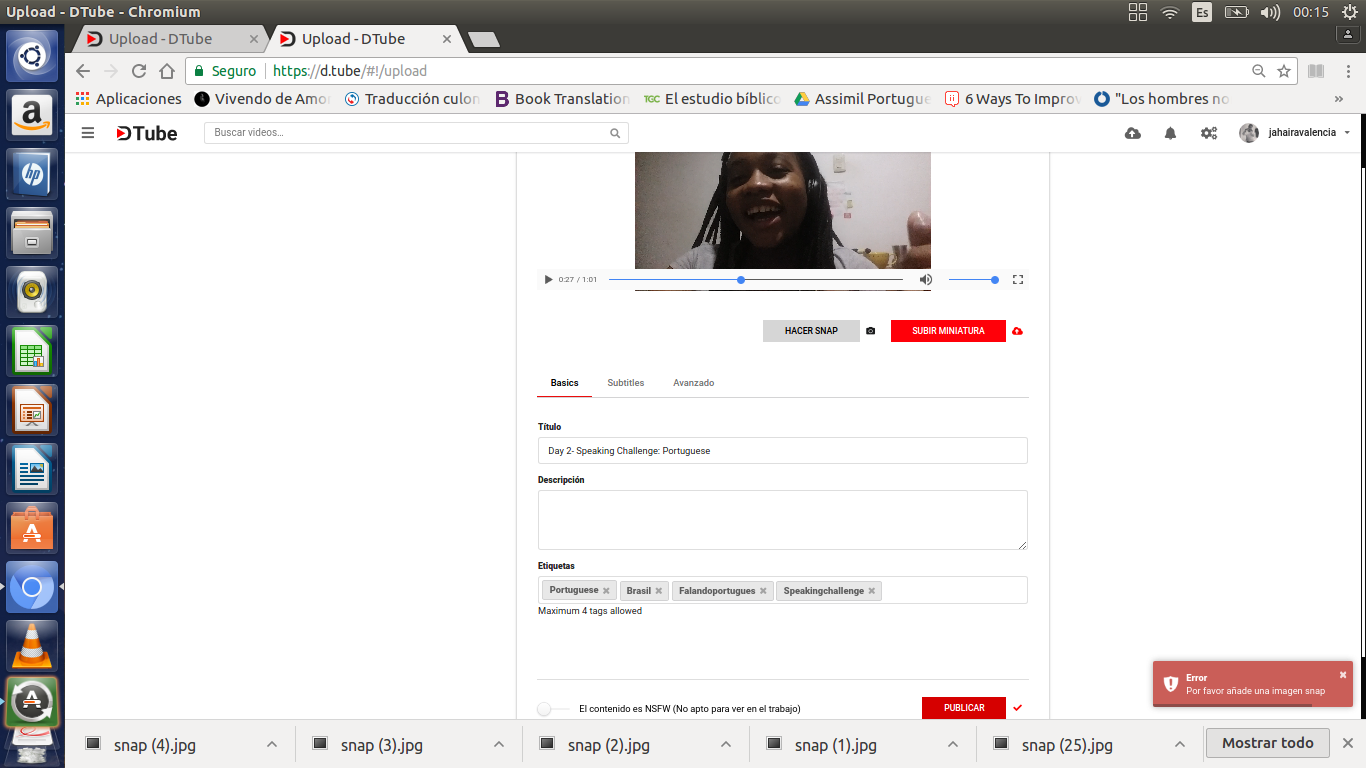
Task: Expand options for snap (2).jpg download
Action: [x=726, y=745]
